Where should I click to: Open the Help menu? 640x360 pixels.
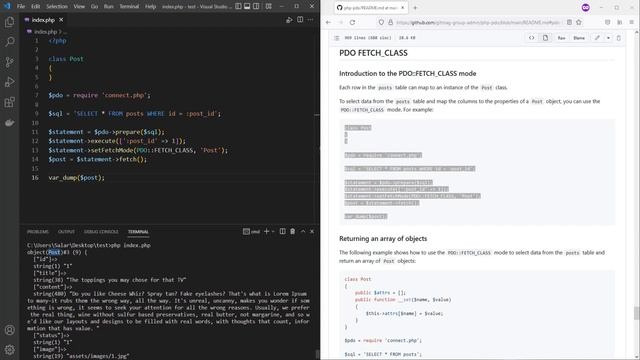point(151,6)
